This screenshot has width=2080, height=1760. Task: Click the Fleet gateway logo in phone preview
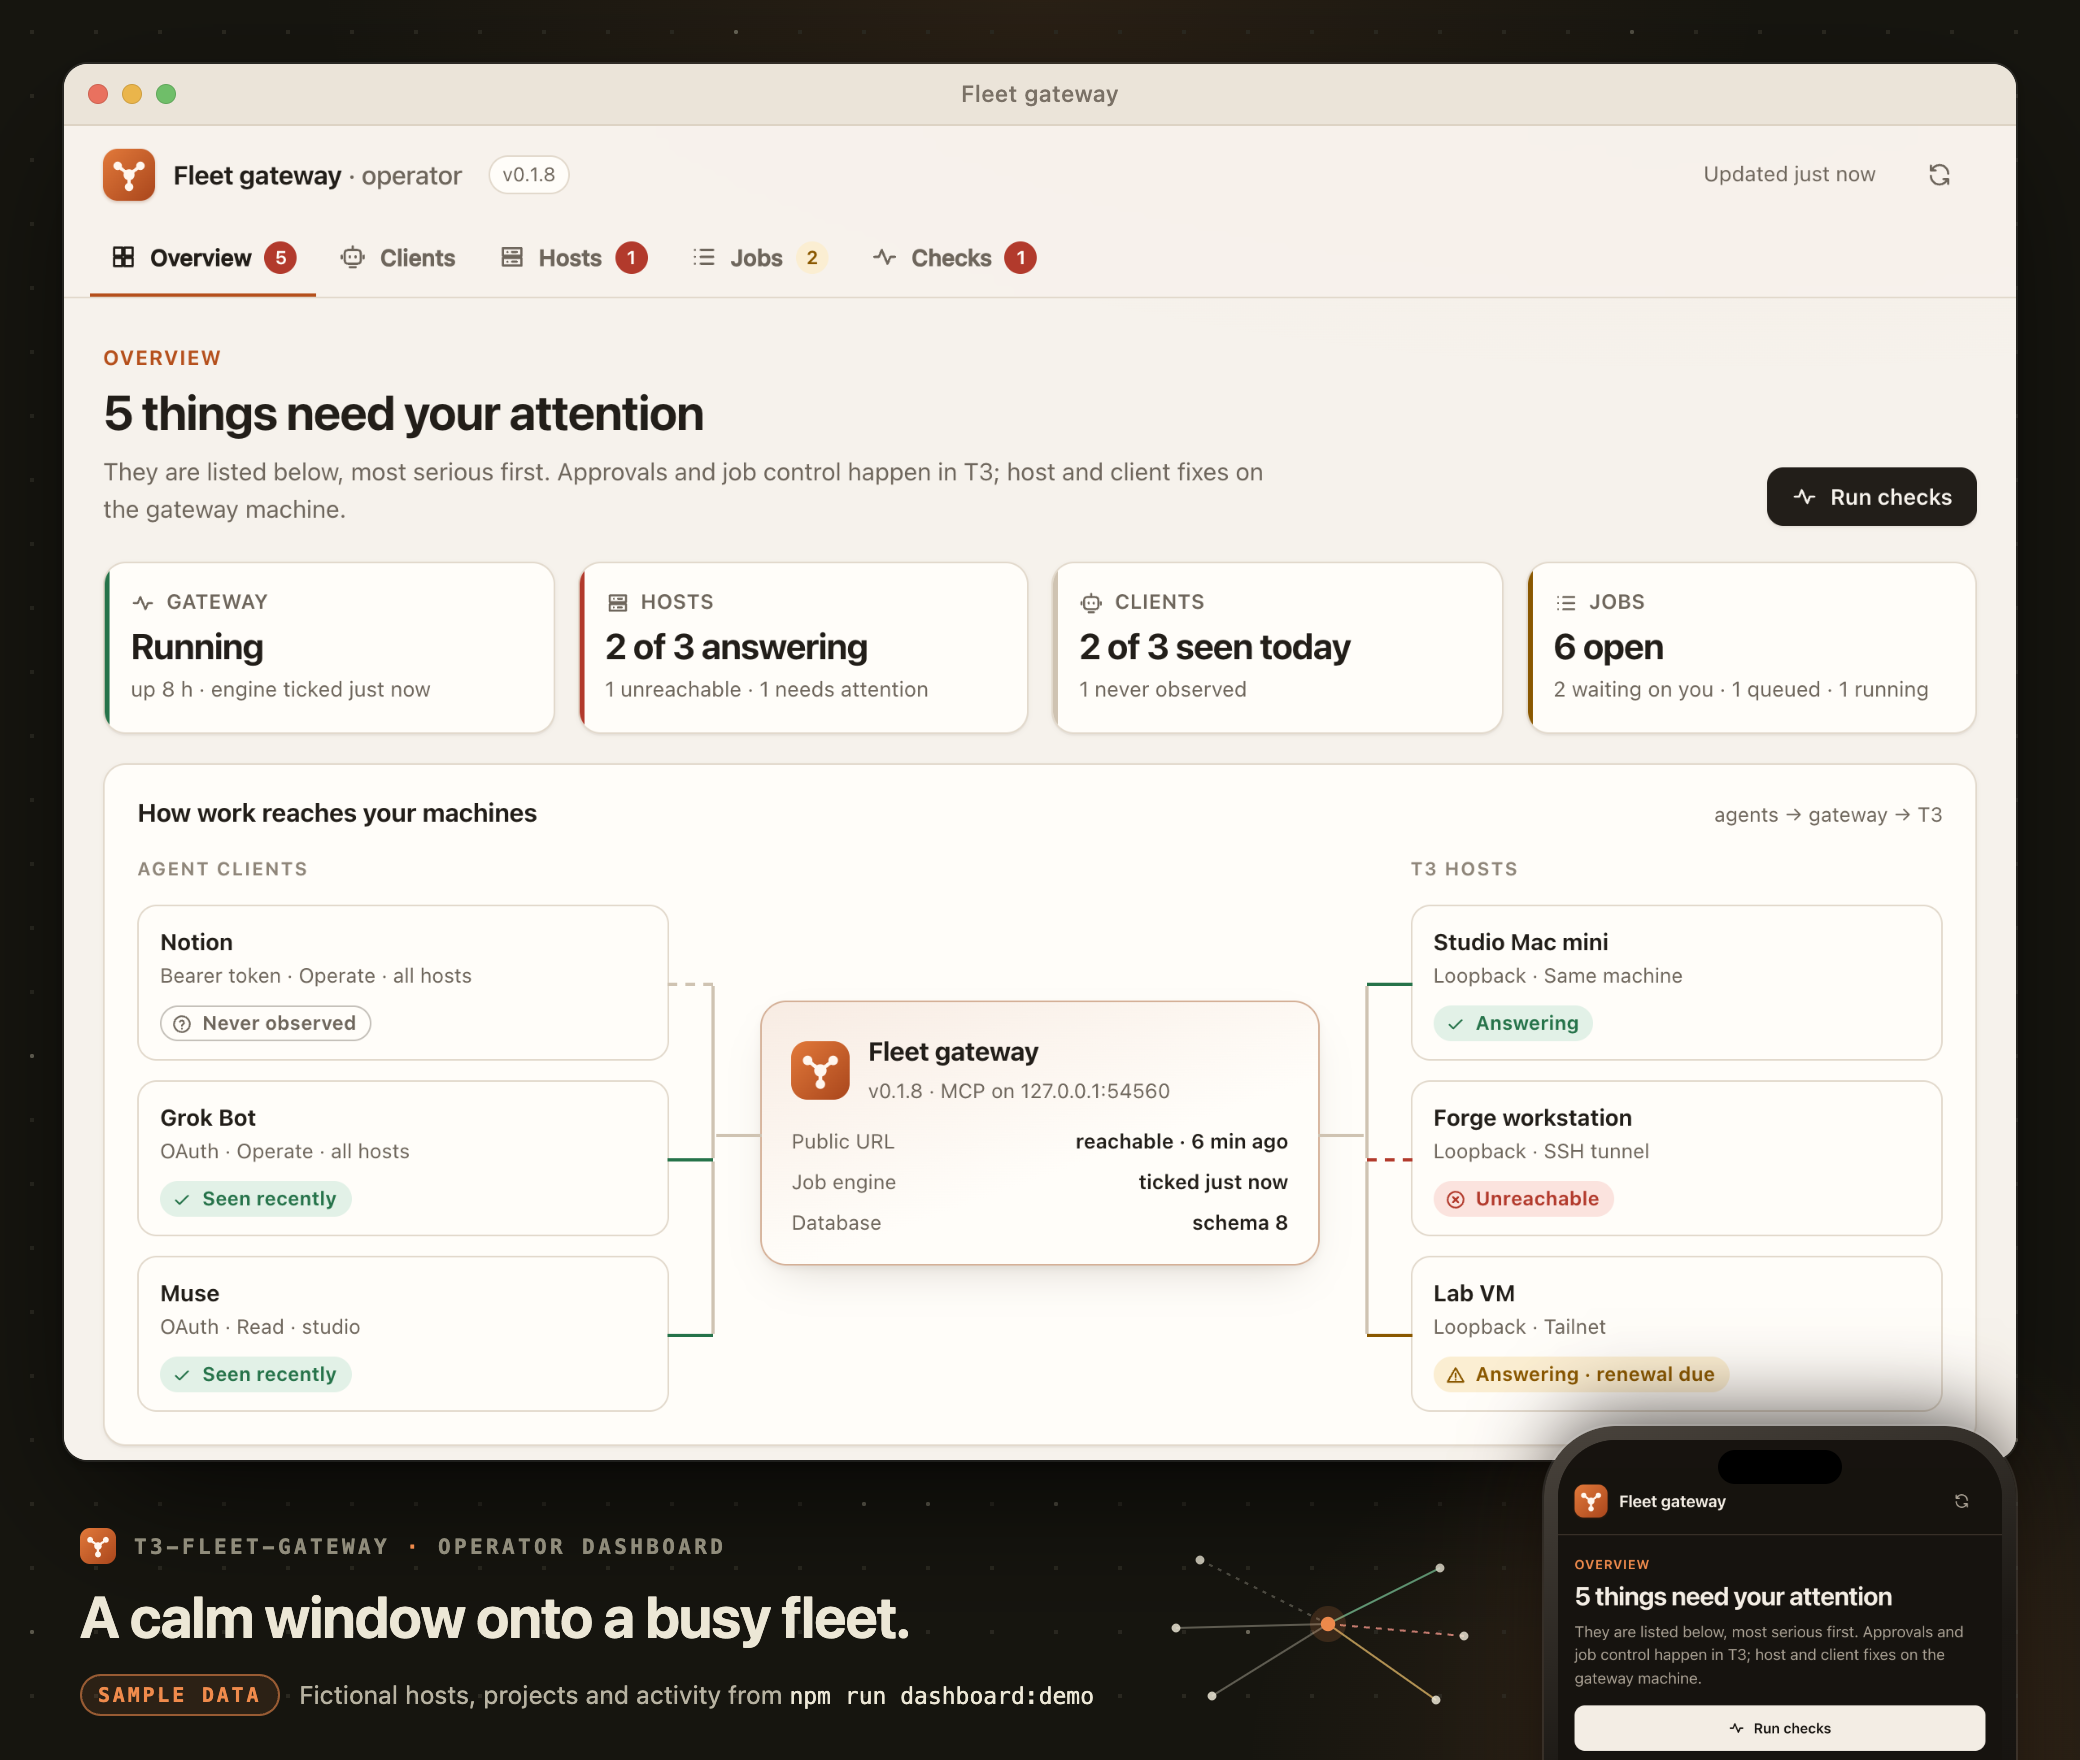tap(1591, 1502)
